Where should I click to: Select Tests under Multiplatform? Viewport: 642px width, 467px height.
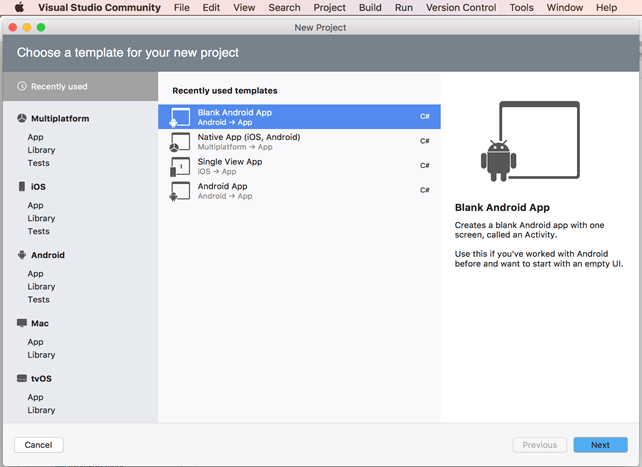tap(38, 163)
